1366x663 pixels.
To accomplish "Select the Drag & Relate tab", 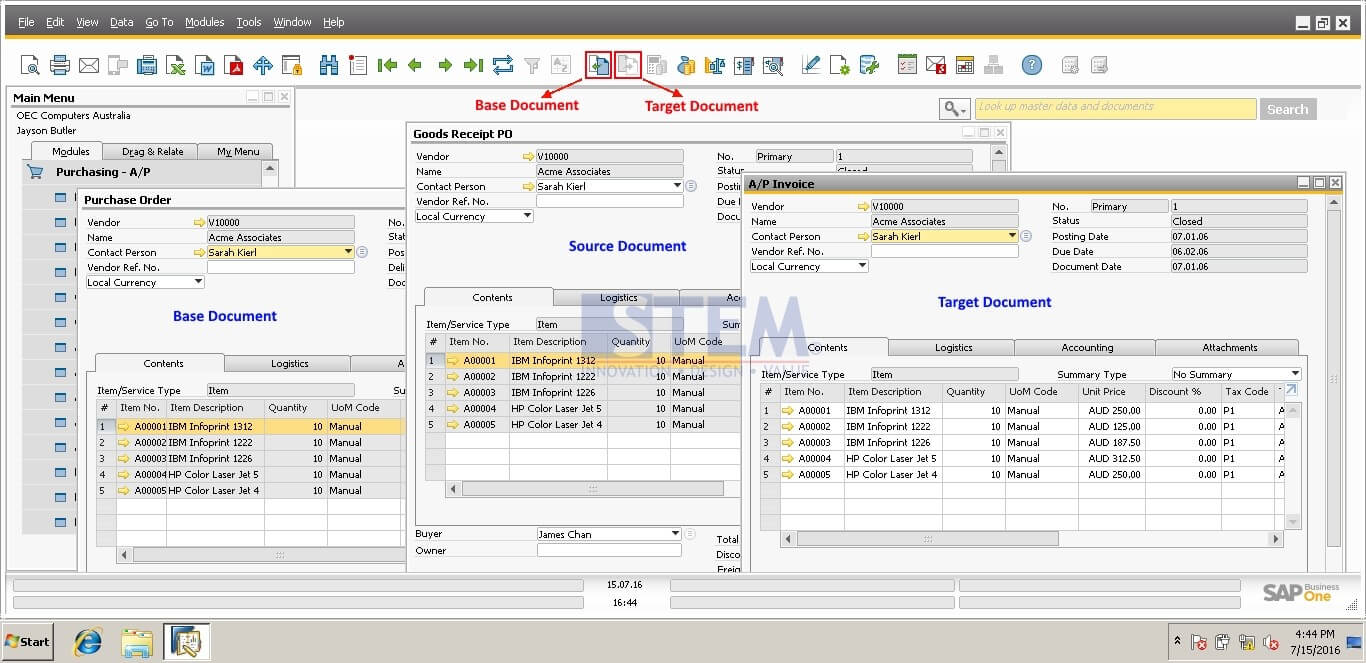I will [153, 152].
